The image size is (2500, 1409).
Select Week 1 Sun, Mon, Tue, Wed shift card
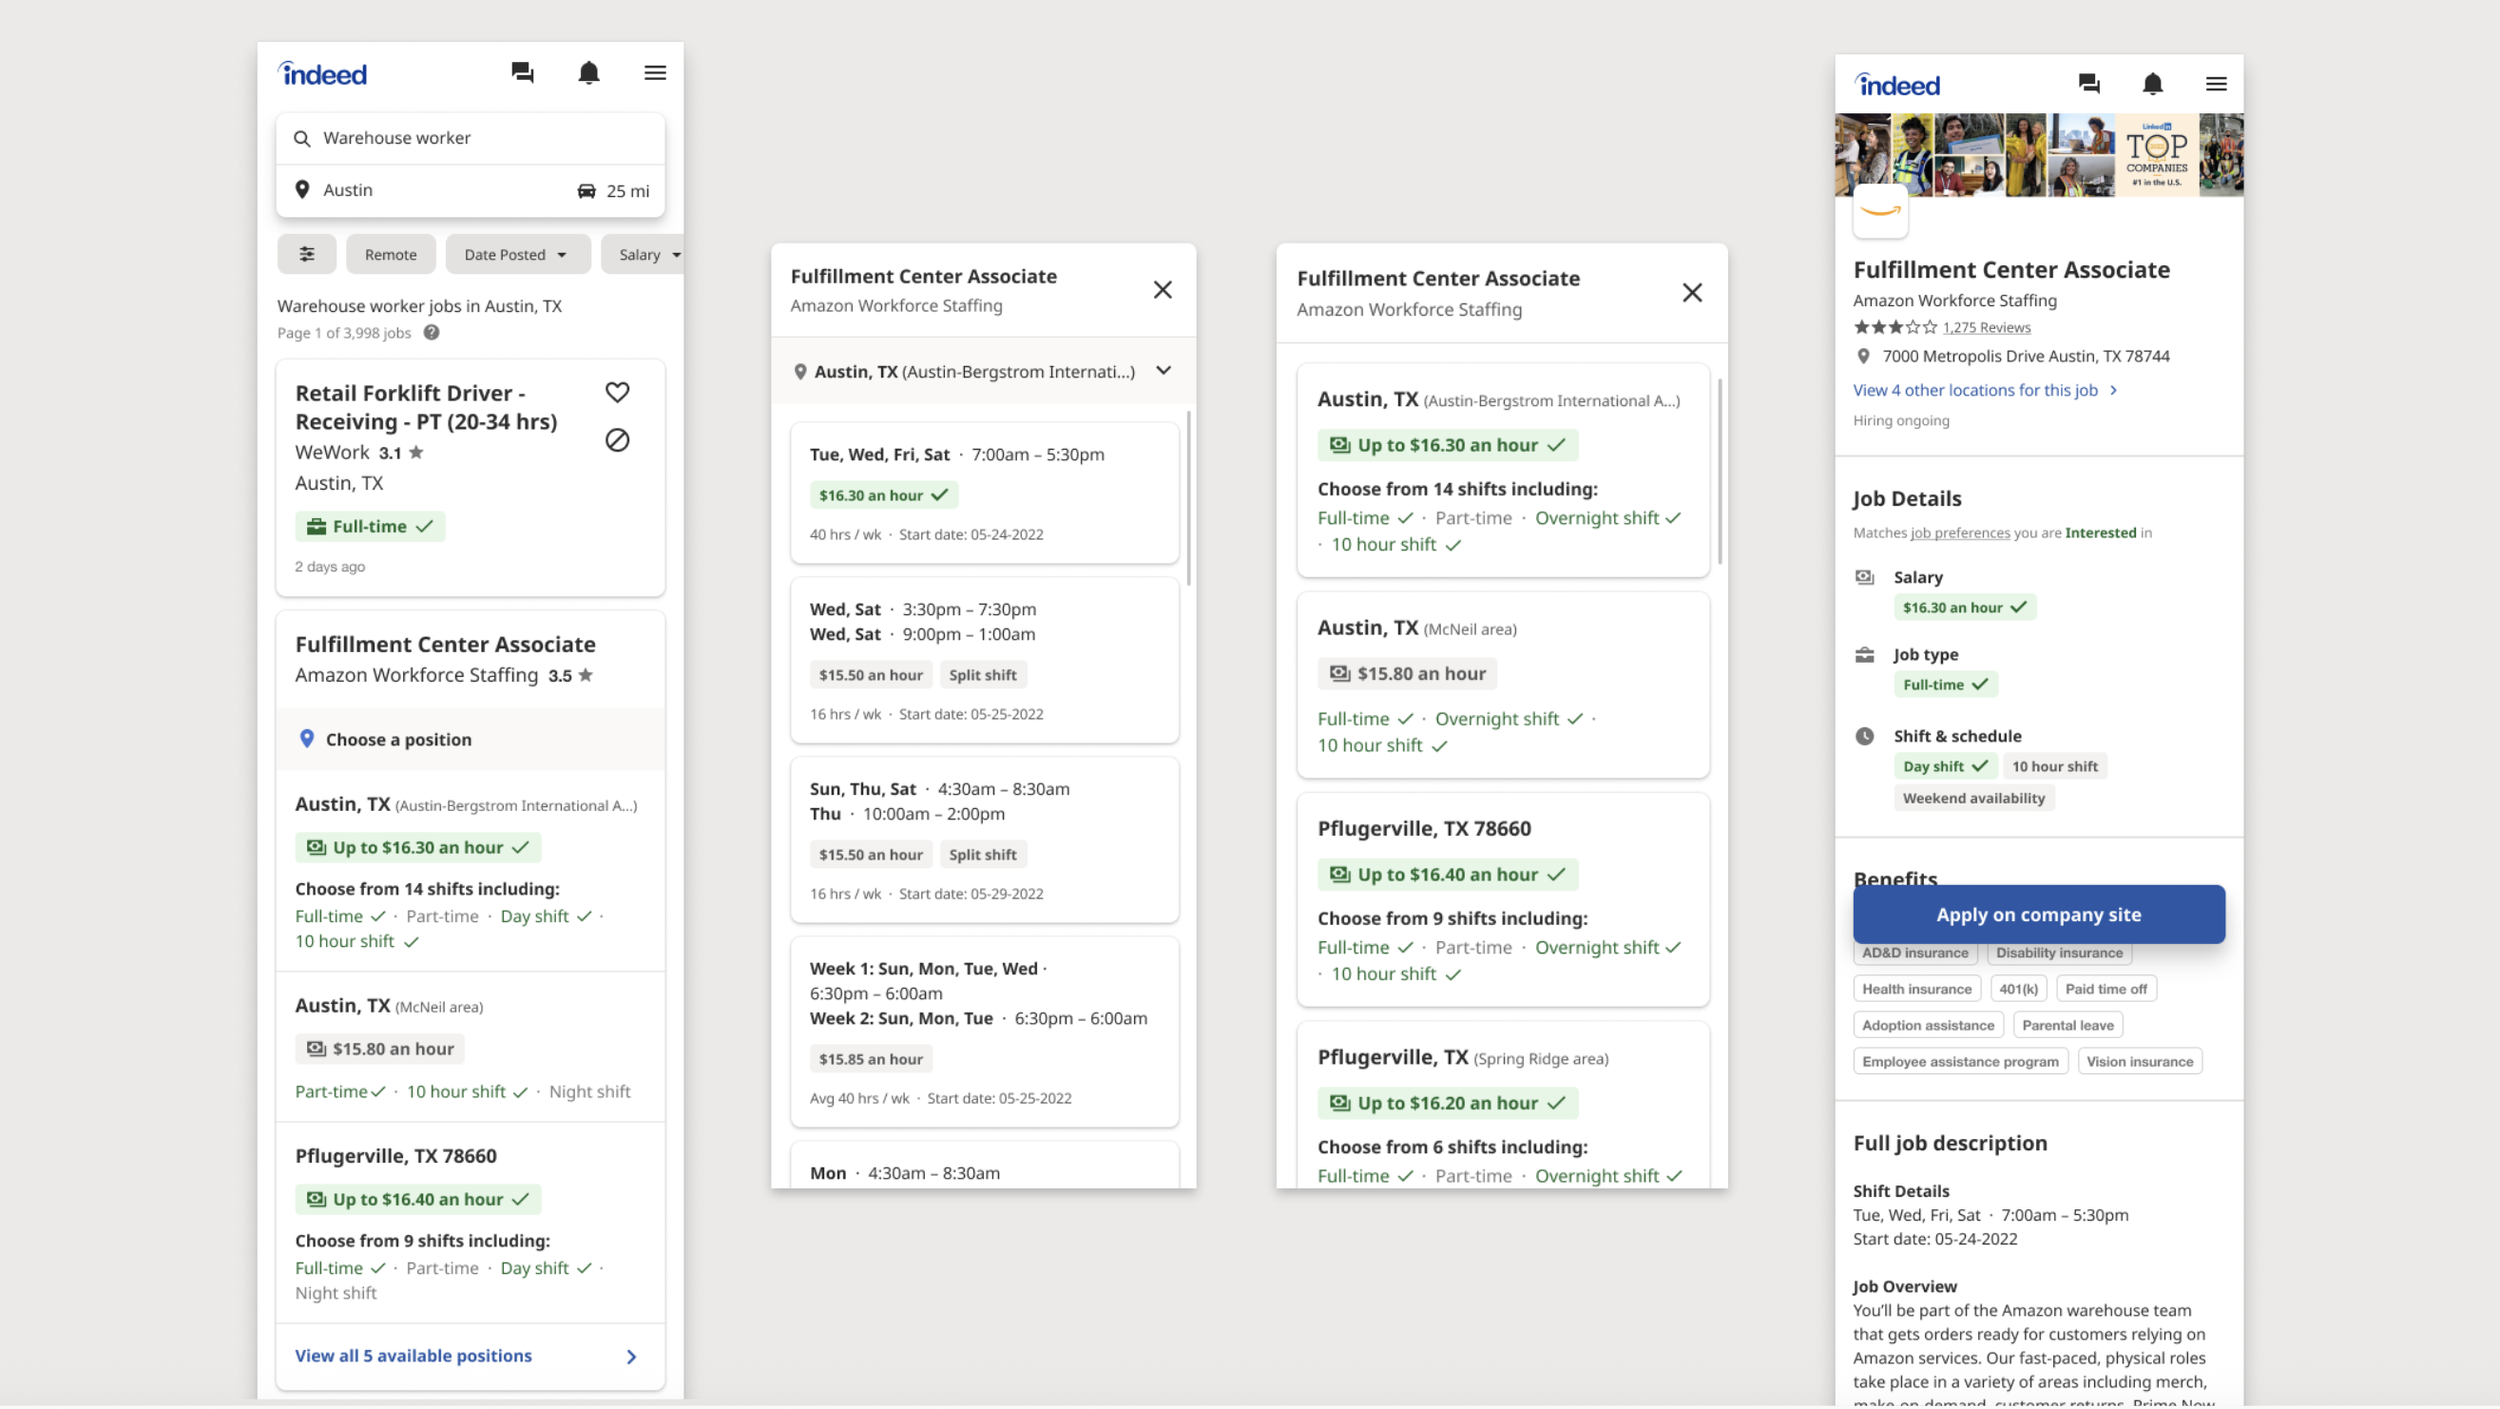click(x=984, y=1032)
